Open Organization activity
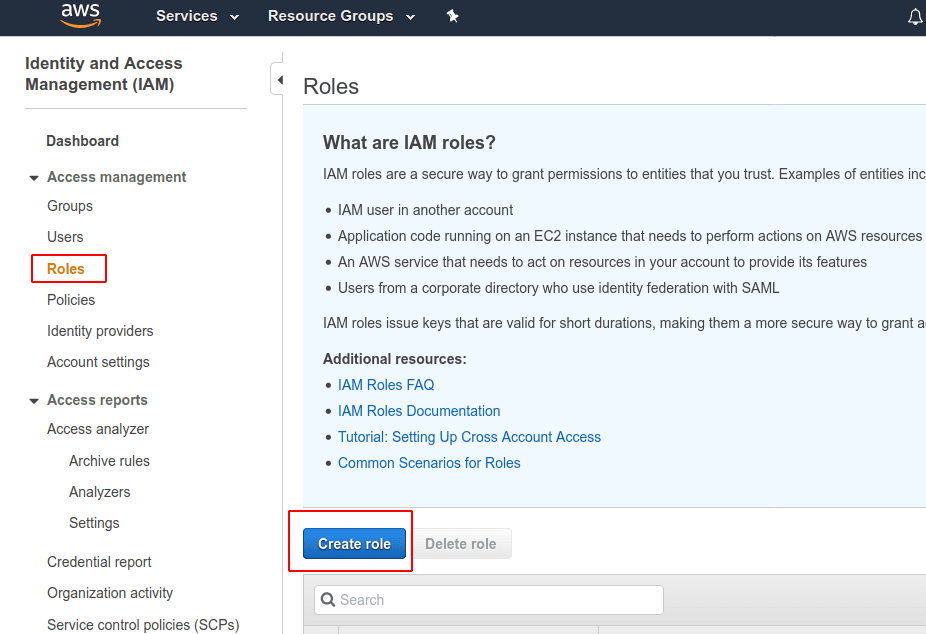Screen dimensions: 926x634 [110, 593]
